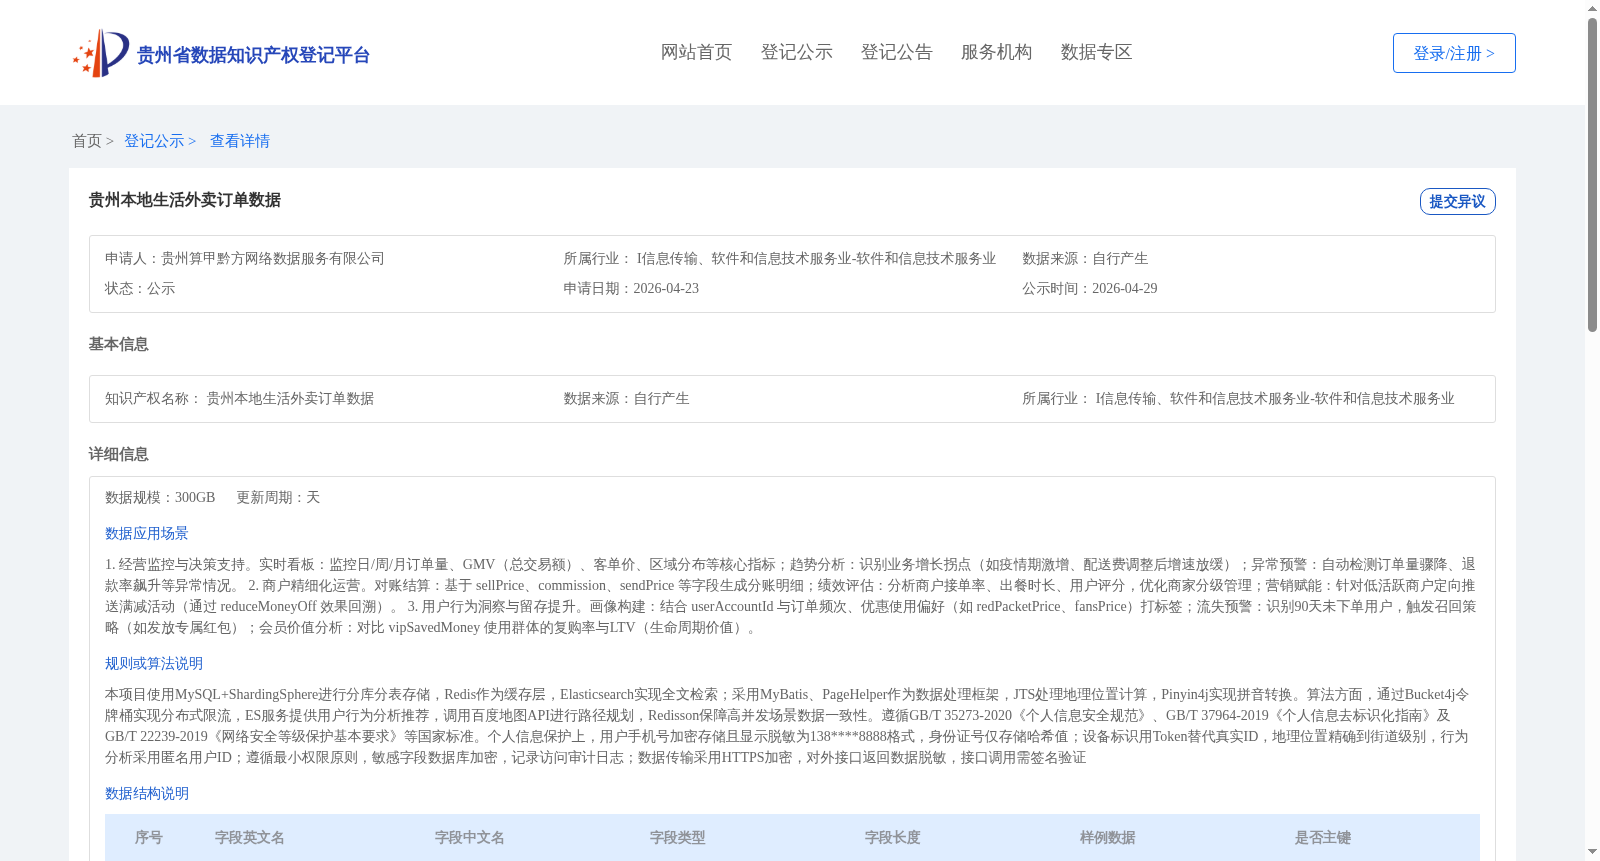Click the scrollbar up arrow
The image size is (1600, 861).
(x=1592, y=8)
